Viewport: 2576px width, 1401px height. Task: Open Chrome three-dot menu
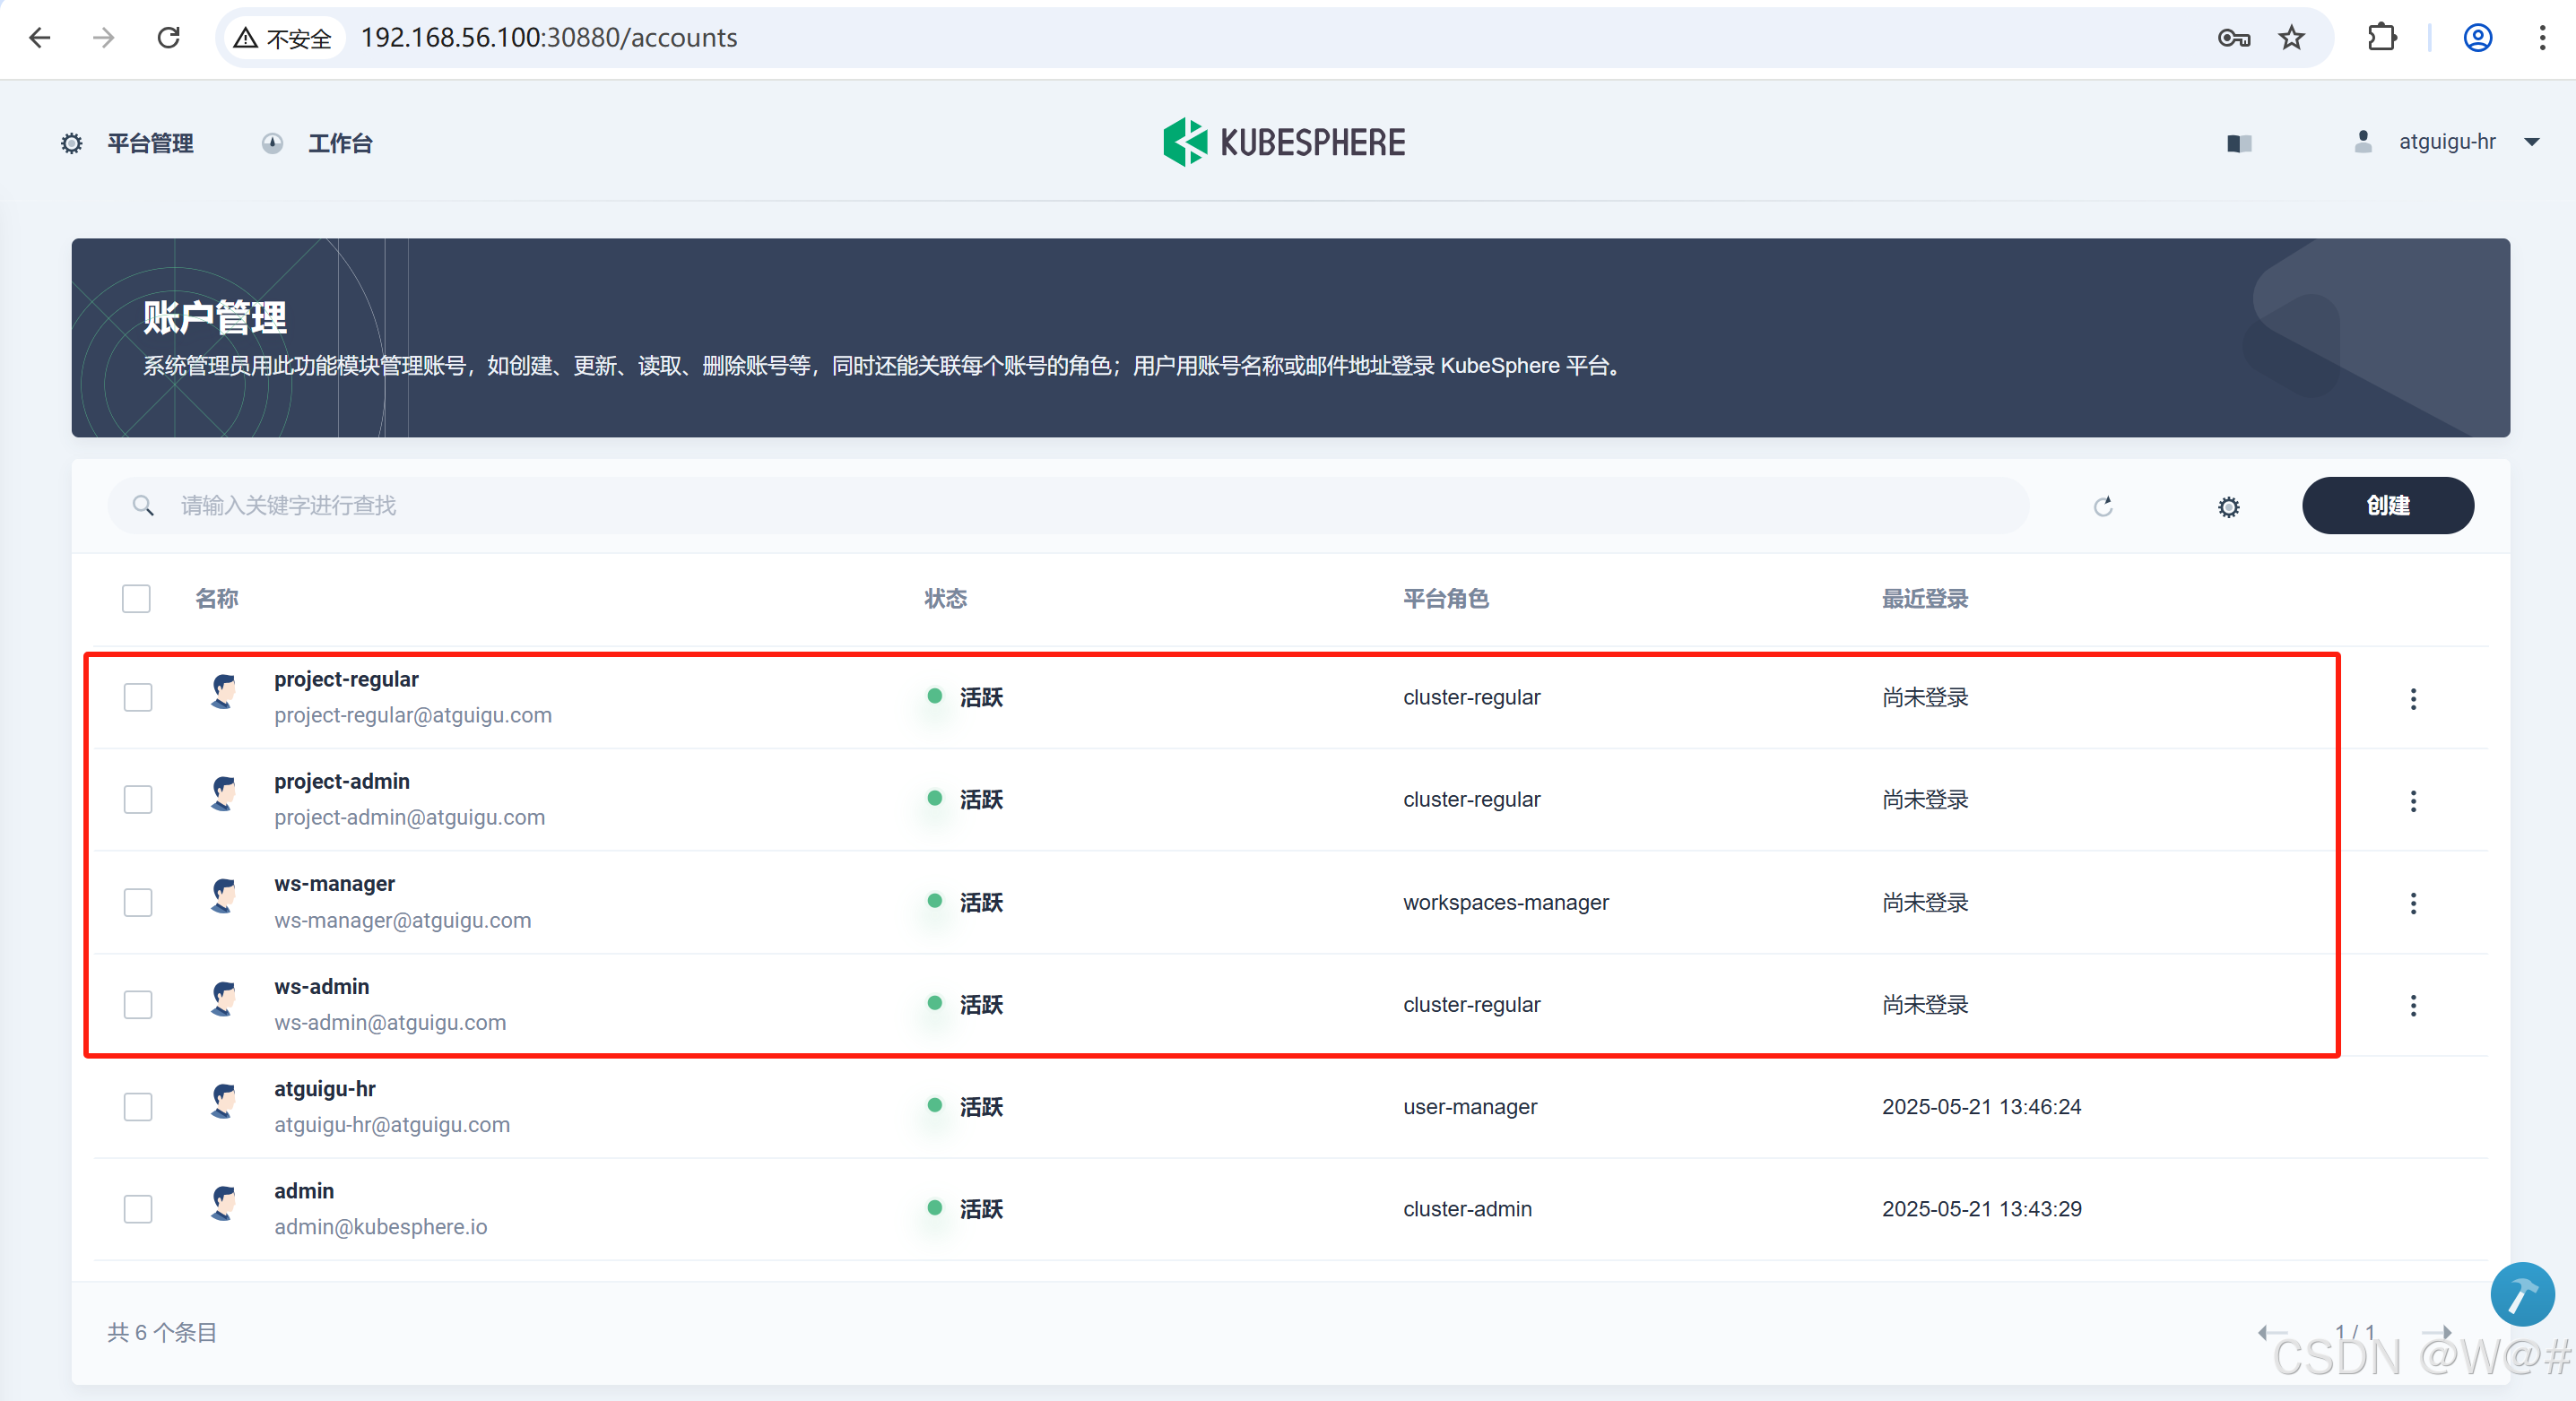(x=2542, y=38)
